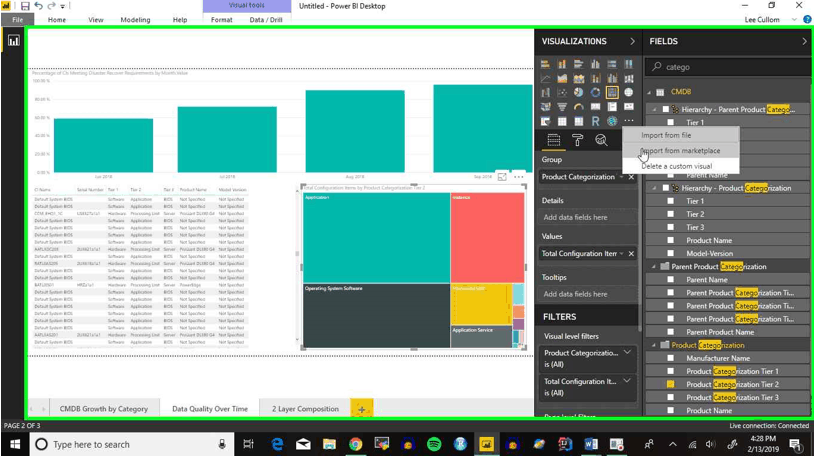Select the slicer visual

(545, 121)
